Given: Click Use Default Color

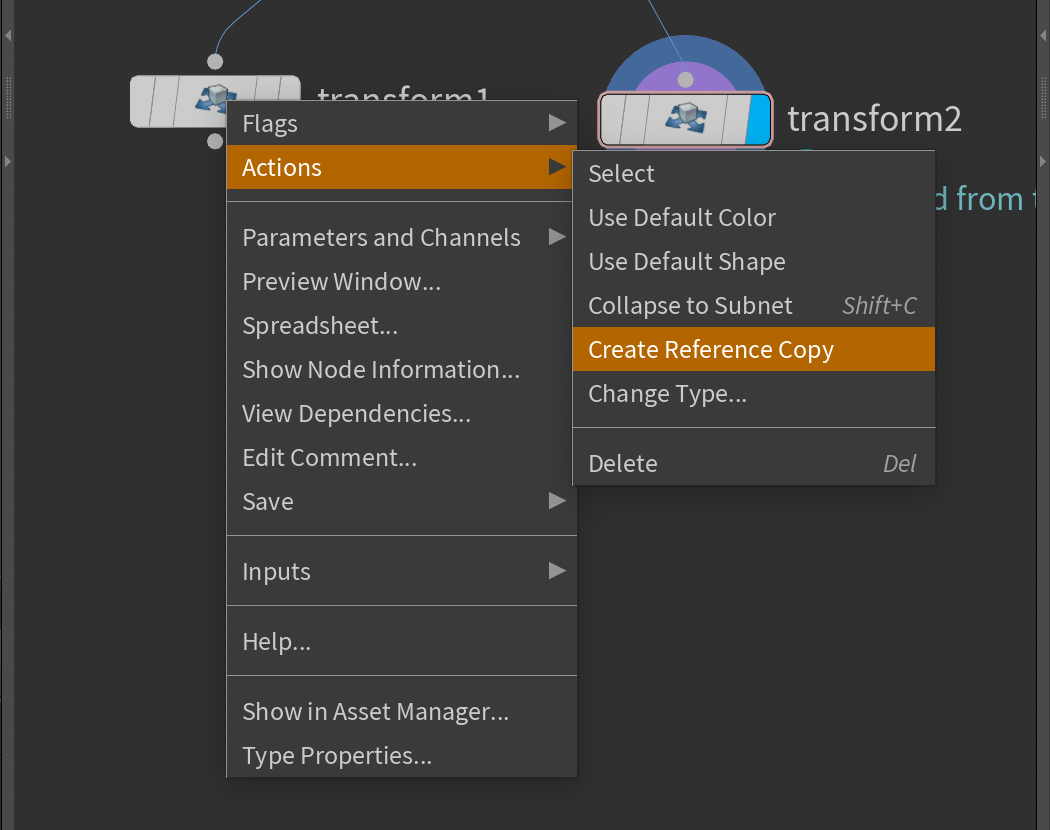Looking at the screenshot, I should (682, 218).
